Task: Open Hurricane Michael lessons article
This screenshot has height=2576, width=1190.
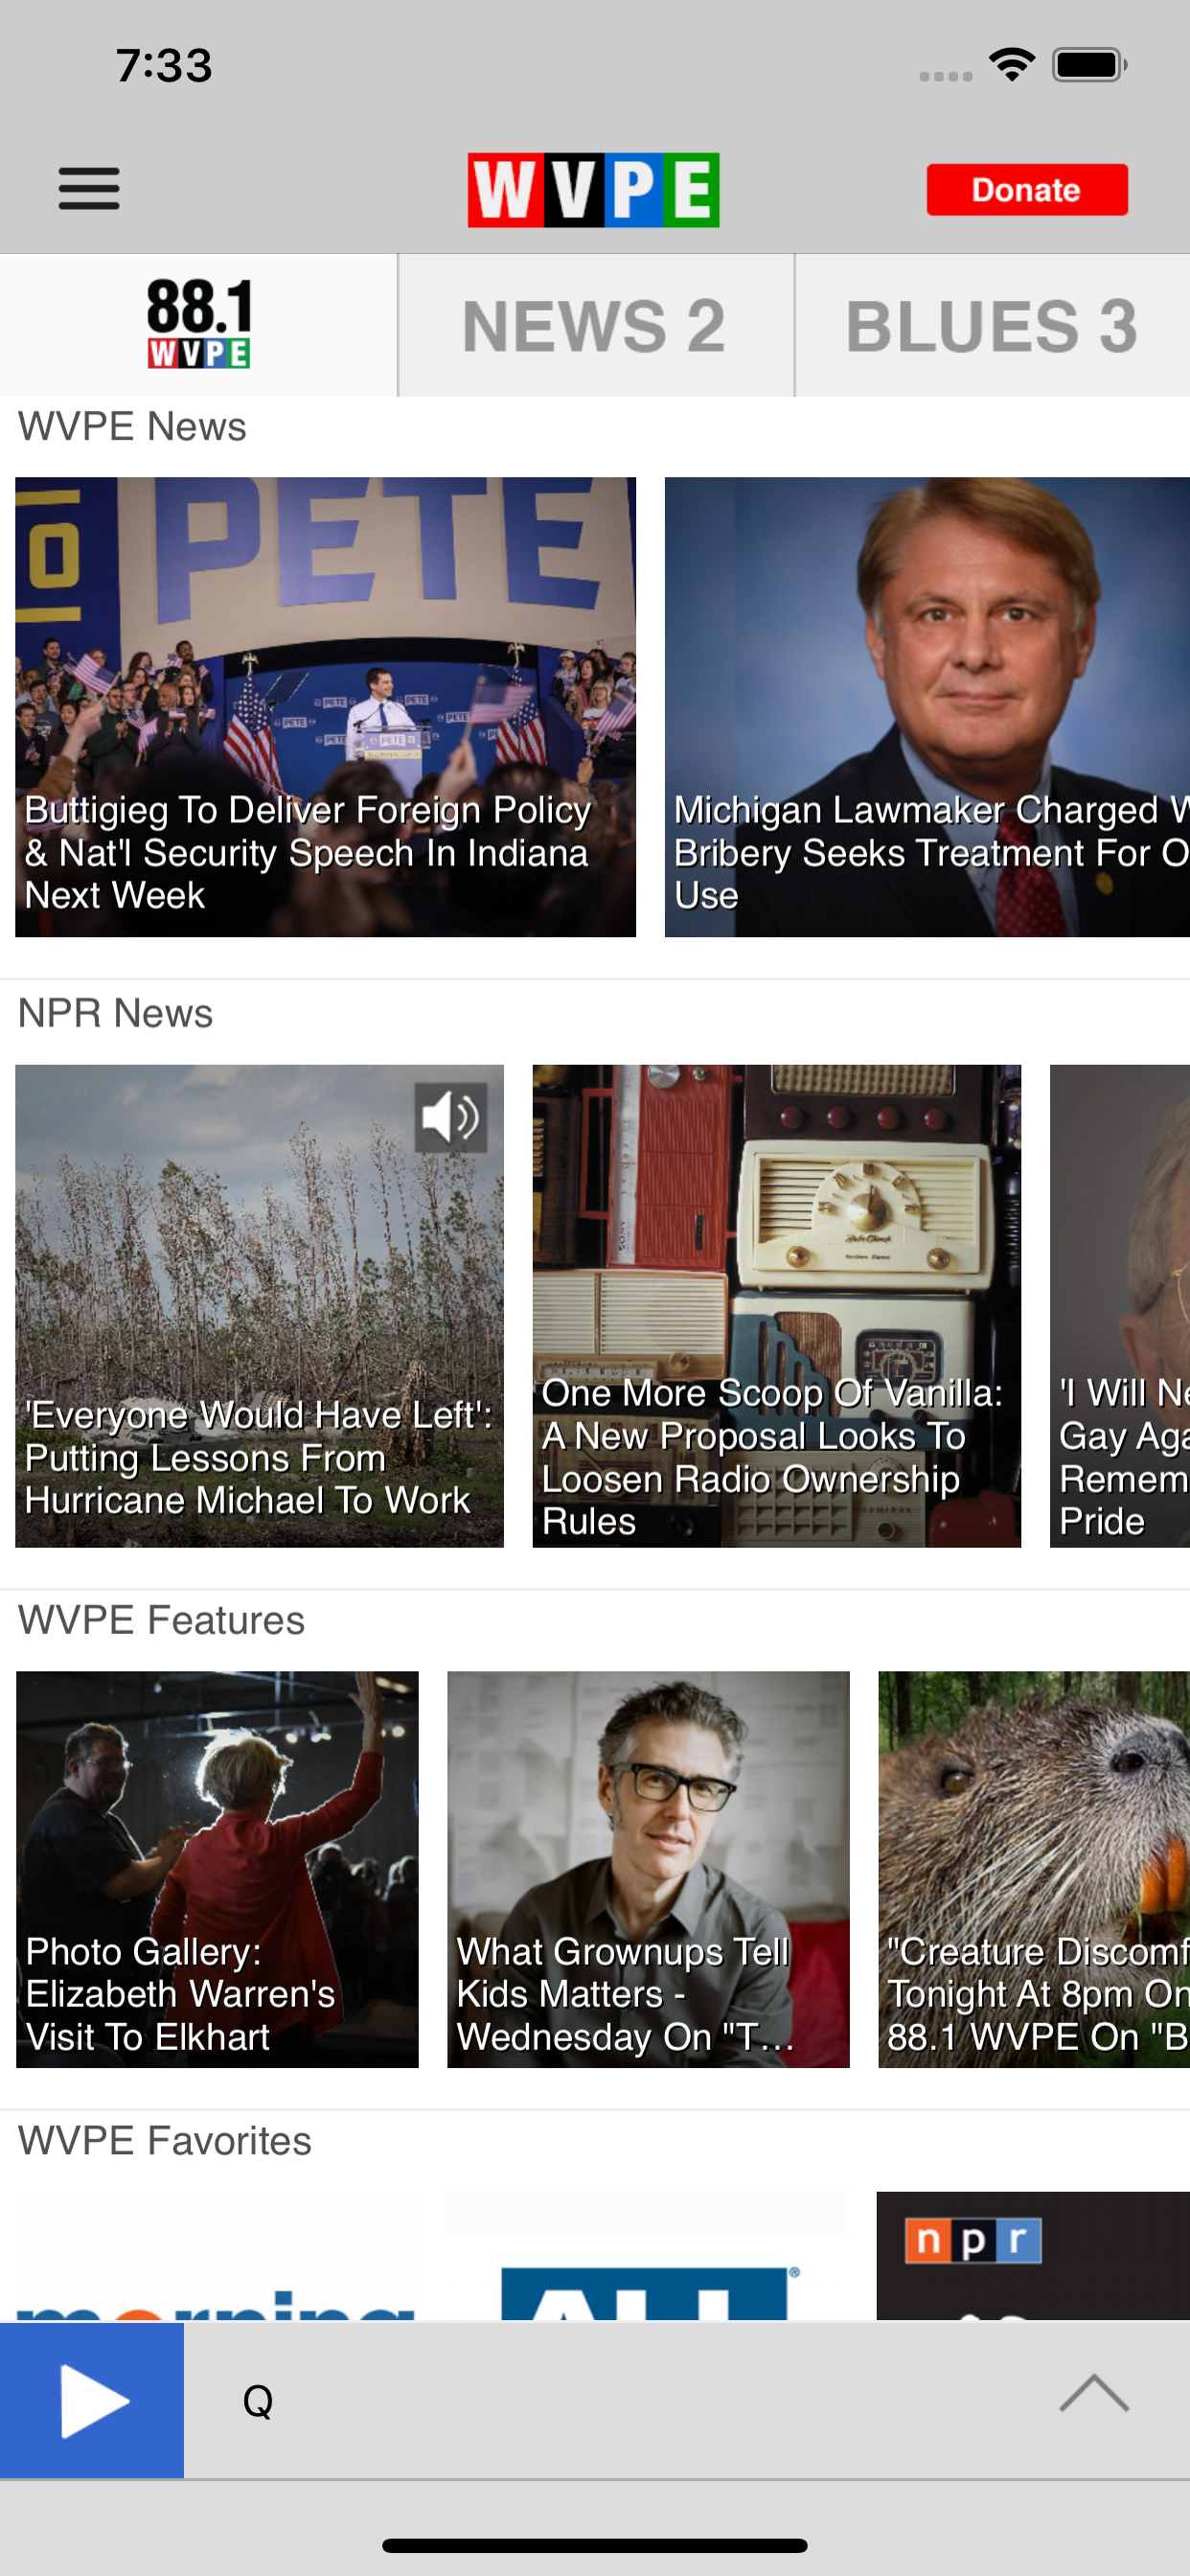Action: pos(259,1306)
